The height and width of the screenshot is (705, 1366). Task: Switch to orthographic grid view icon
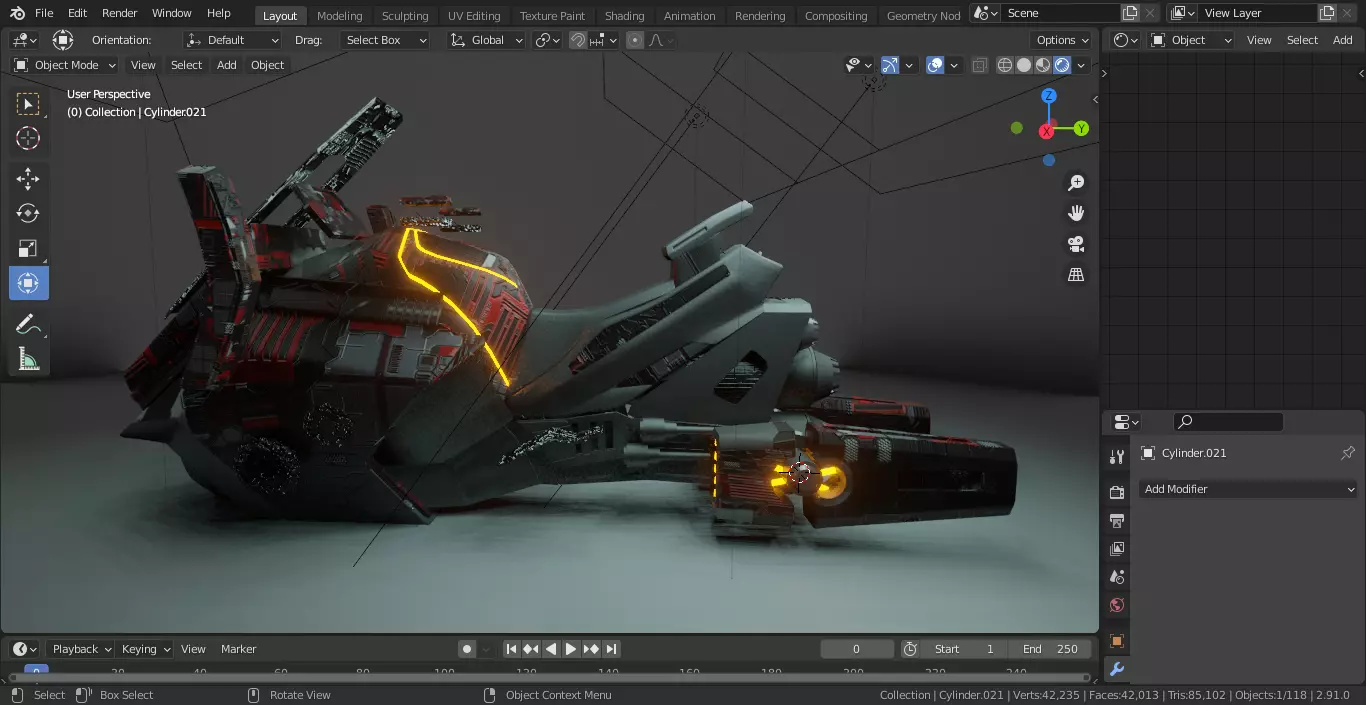(x=1076, y=275)
